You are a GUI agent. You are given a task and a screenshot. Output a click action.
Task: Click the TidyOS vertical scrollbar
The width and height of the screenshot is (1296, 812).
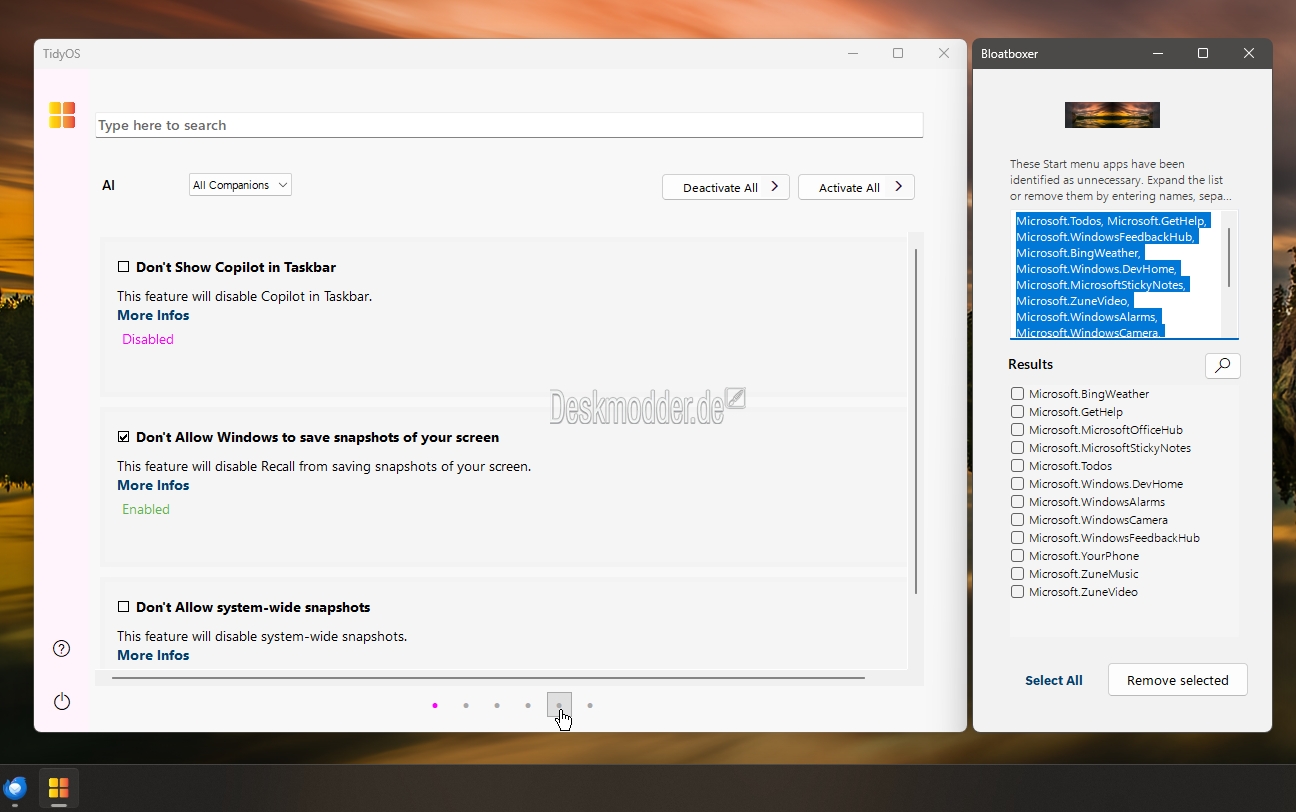click(916, 420)
